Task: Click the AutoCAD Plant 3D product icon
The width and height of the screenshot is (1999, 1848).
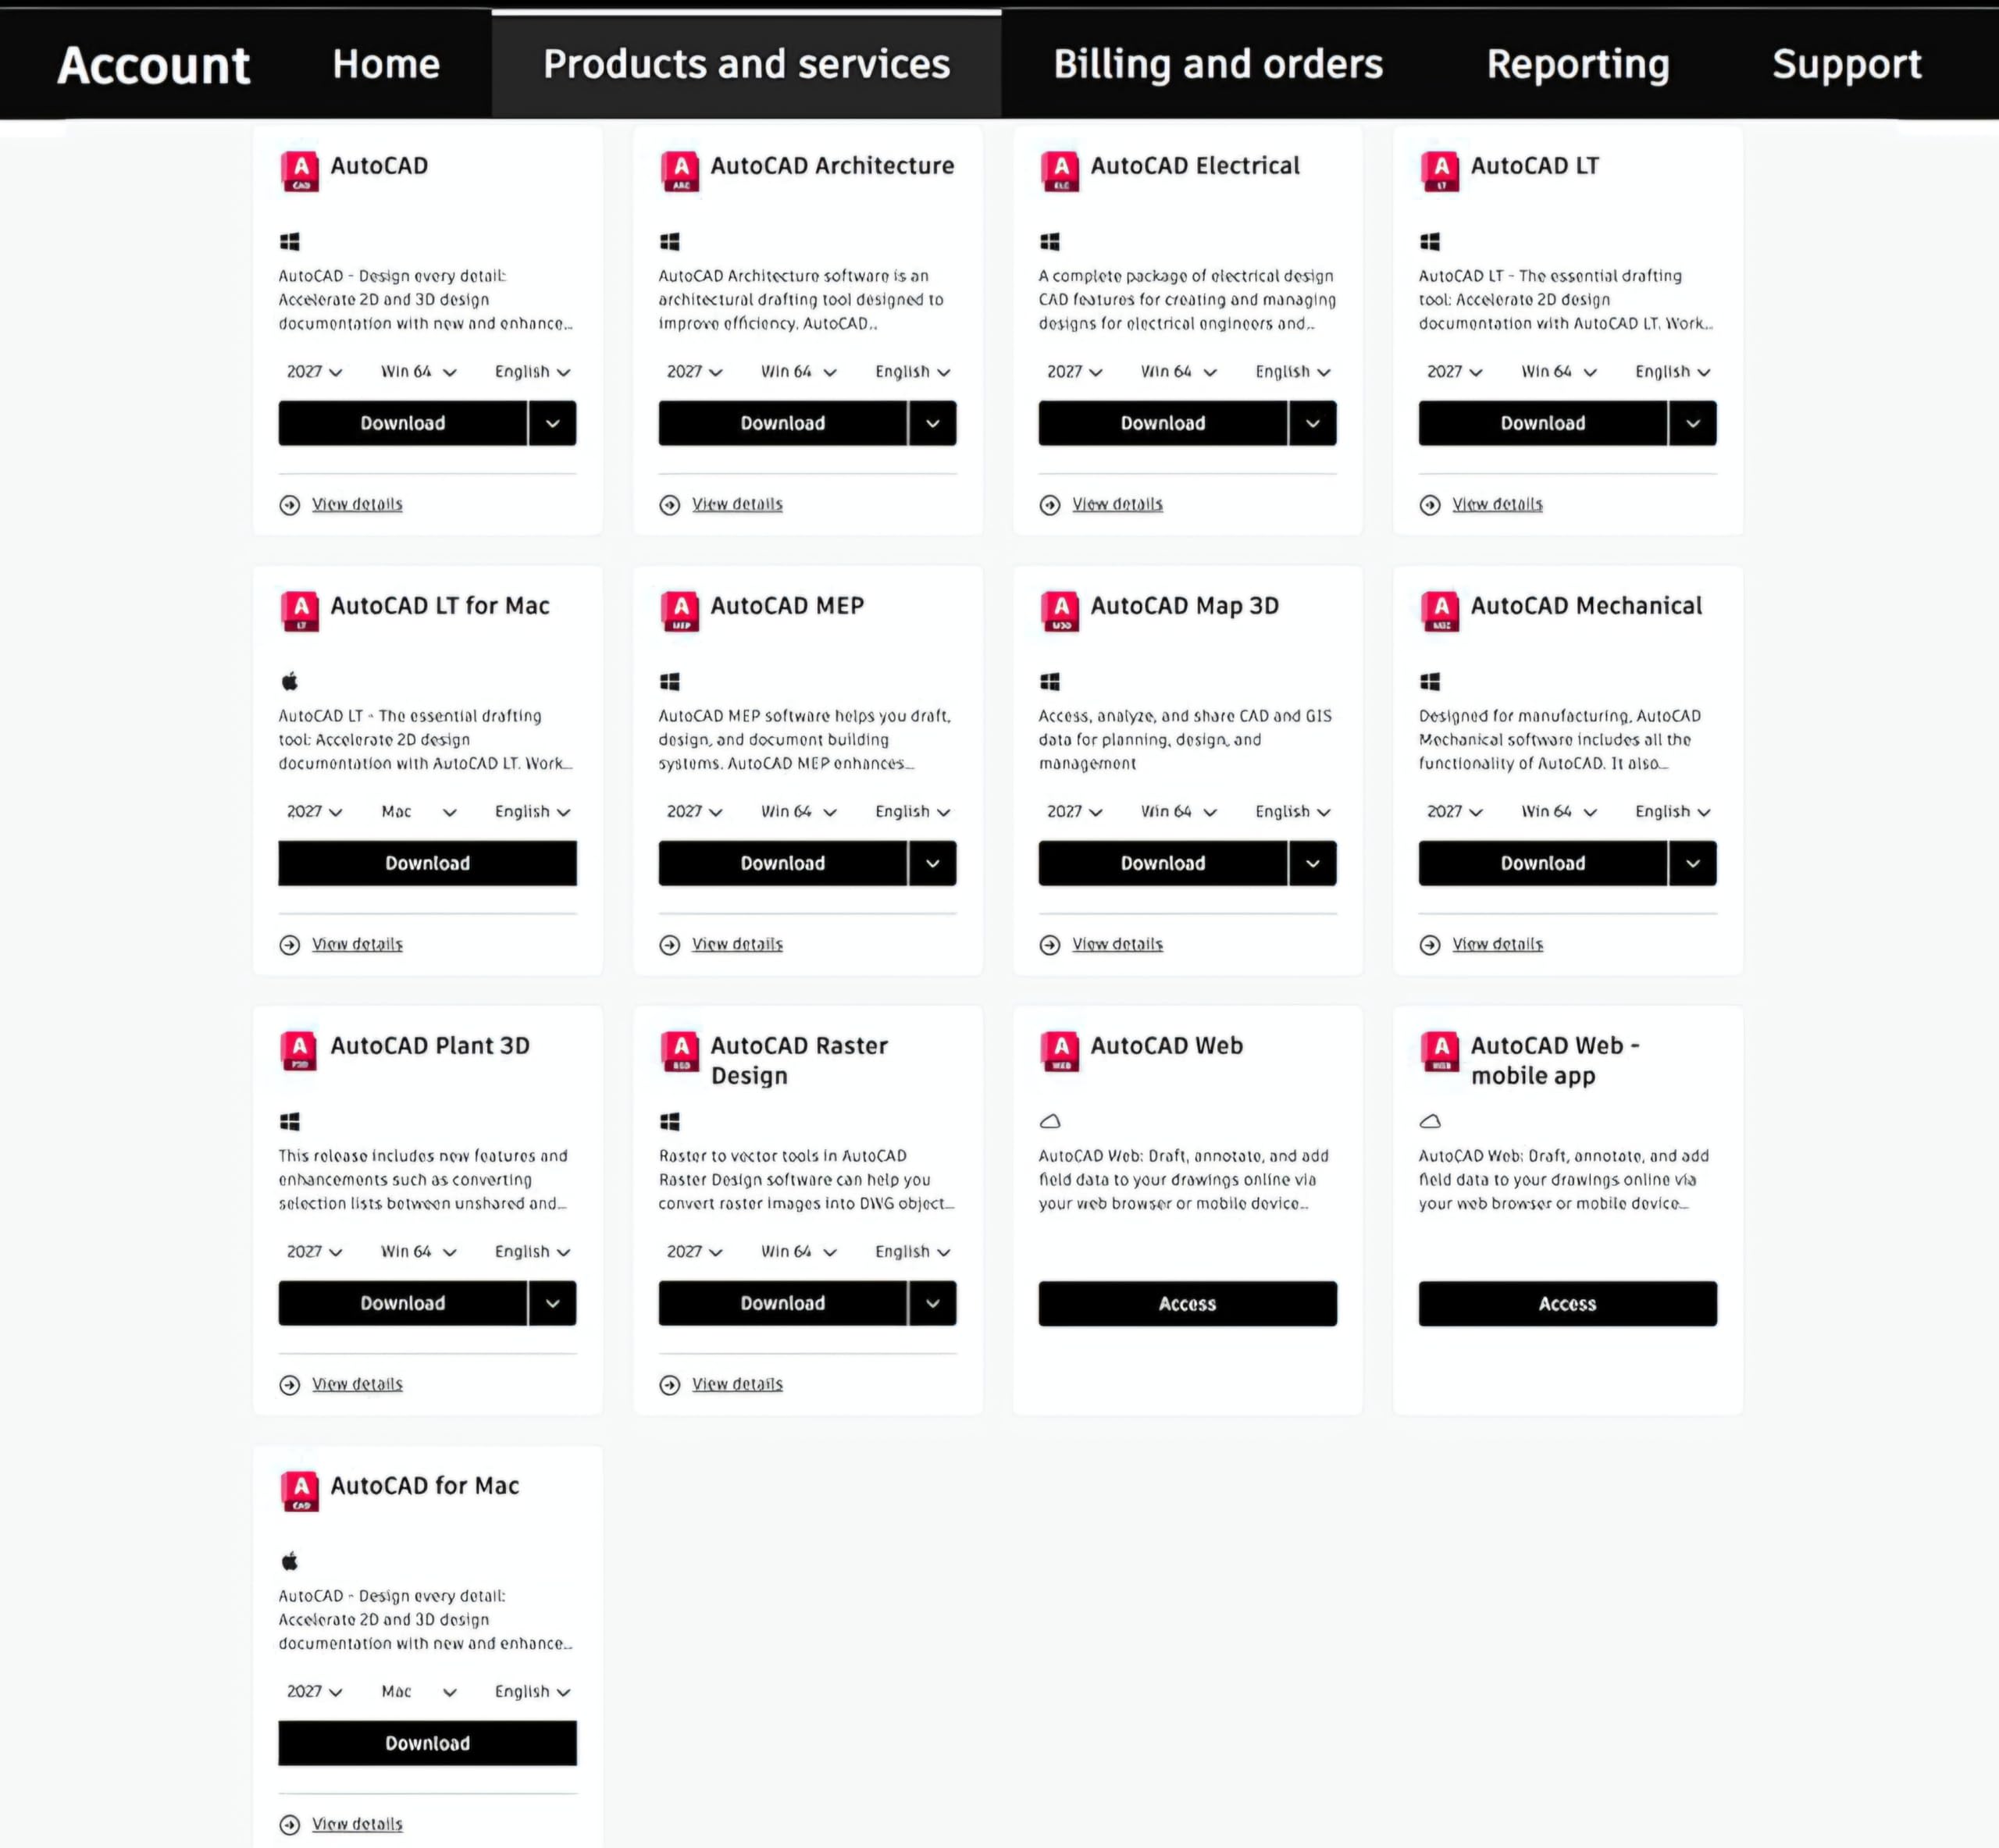Action: click(300, 1051)
